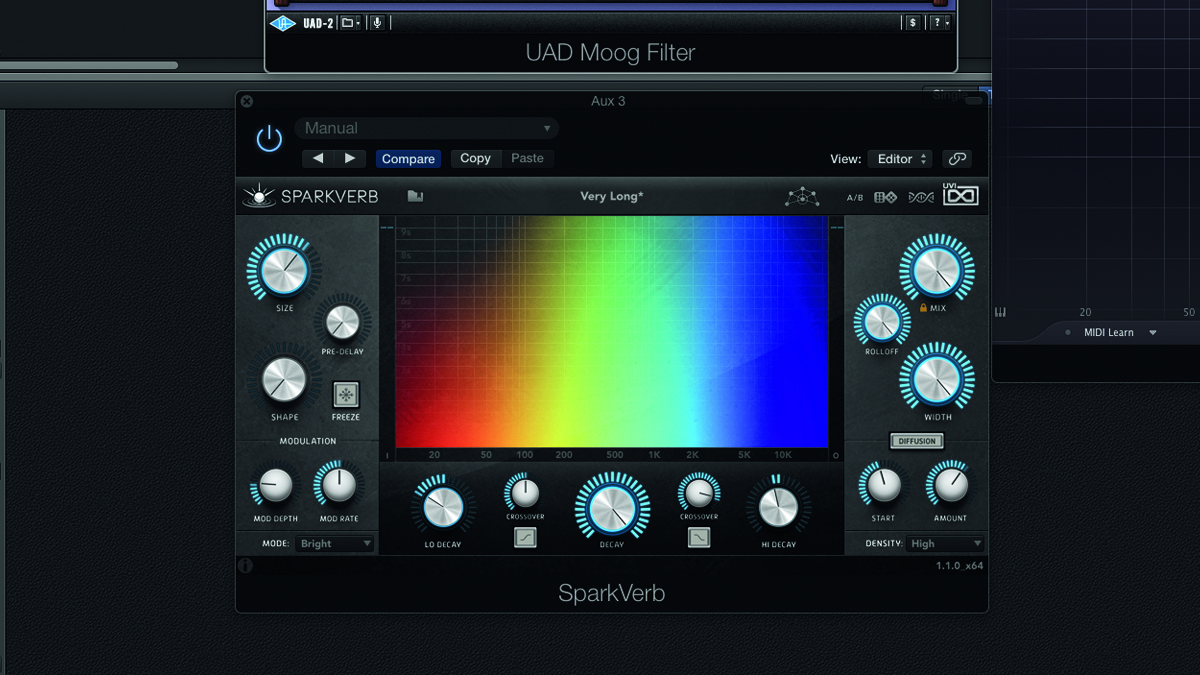The height and width of the screenshot is (675, 1200).
Task: Click the decay spectrum color display
Action: (612, 333)
